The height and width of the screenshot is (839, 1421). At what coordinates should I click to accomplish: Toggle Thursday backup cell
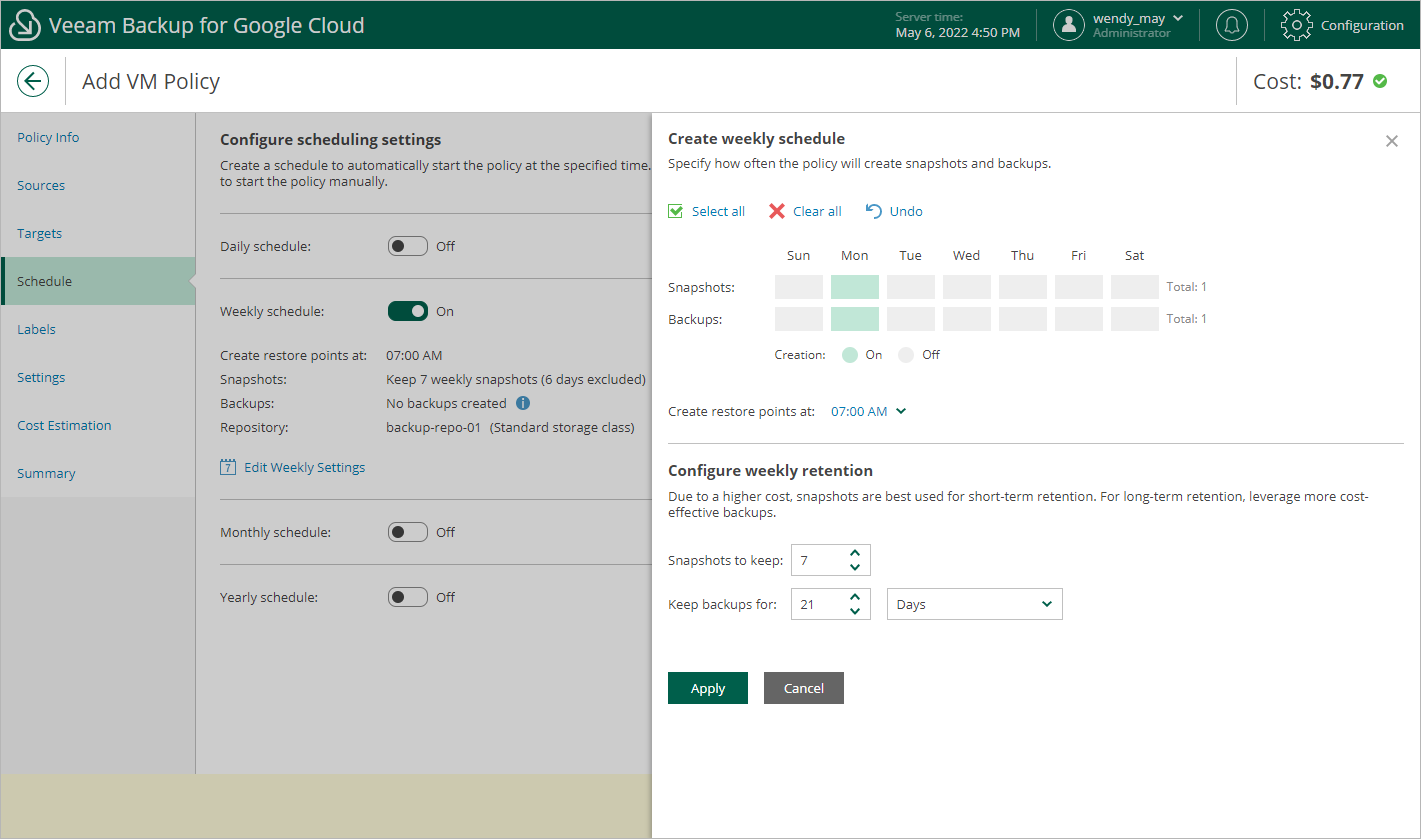coord(1023,319)
